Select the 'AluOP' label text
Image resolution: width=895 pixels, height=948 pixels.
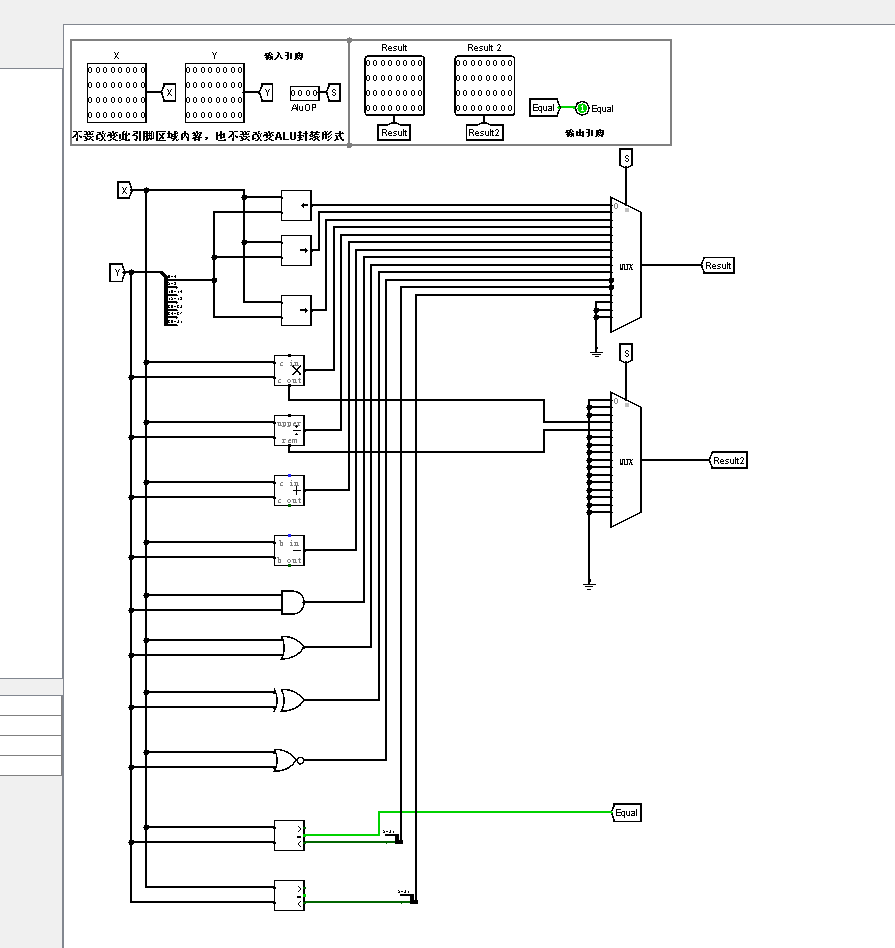coord(304,108)
